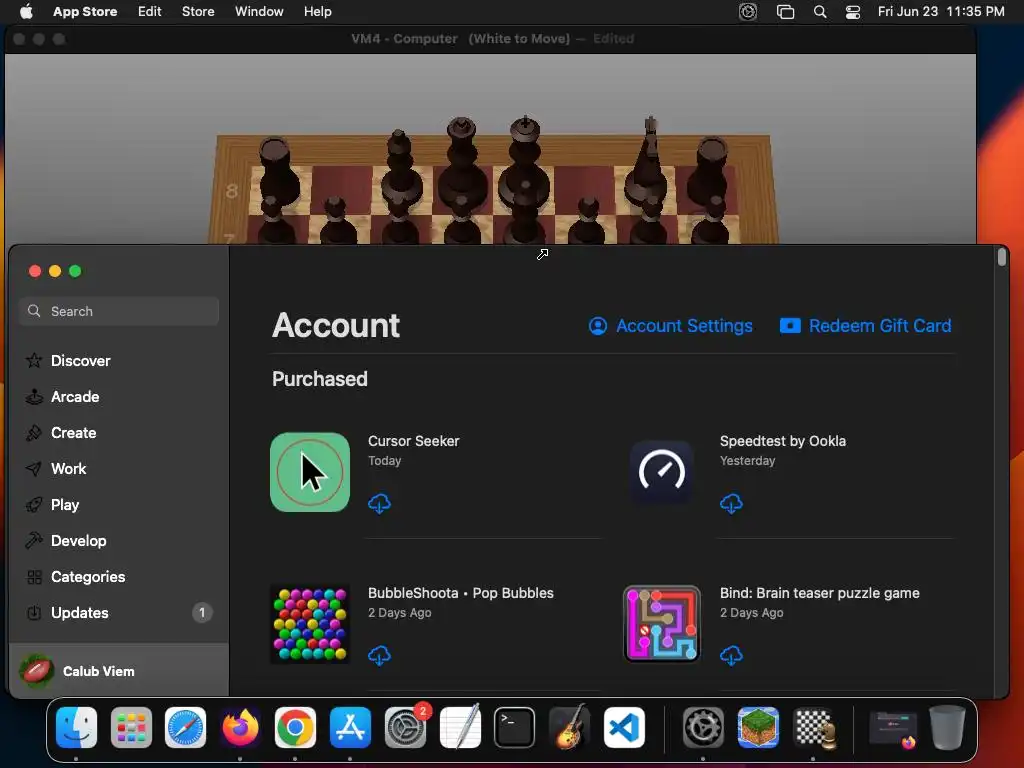Viewport: 1024px width, 768px height.
Task: Open the Bind Brain teaser app icon
Action: tap(662, 624)
